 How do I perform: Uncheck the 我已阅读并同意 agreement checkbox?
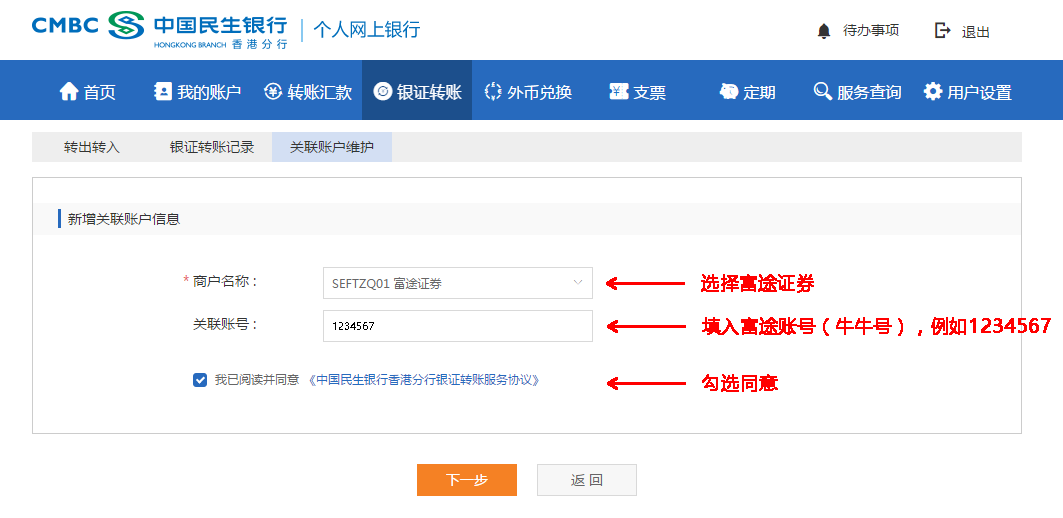[199, 380]
